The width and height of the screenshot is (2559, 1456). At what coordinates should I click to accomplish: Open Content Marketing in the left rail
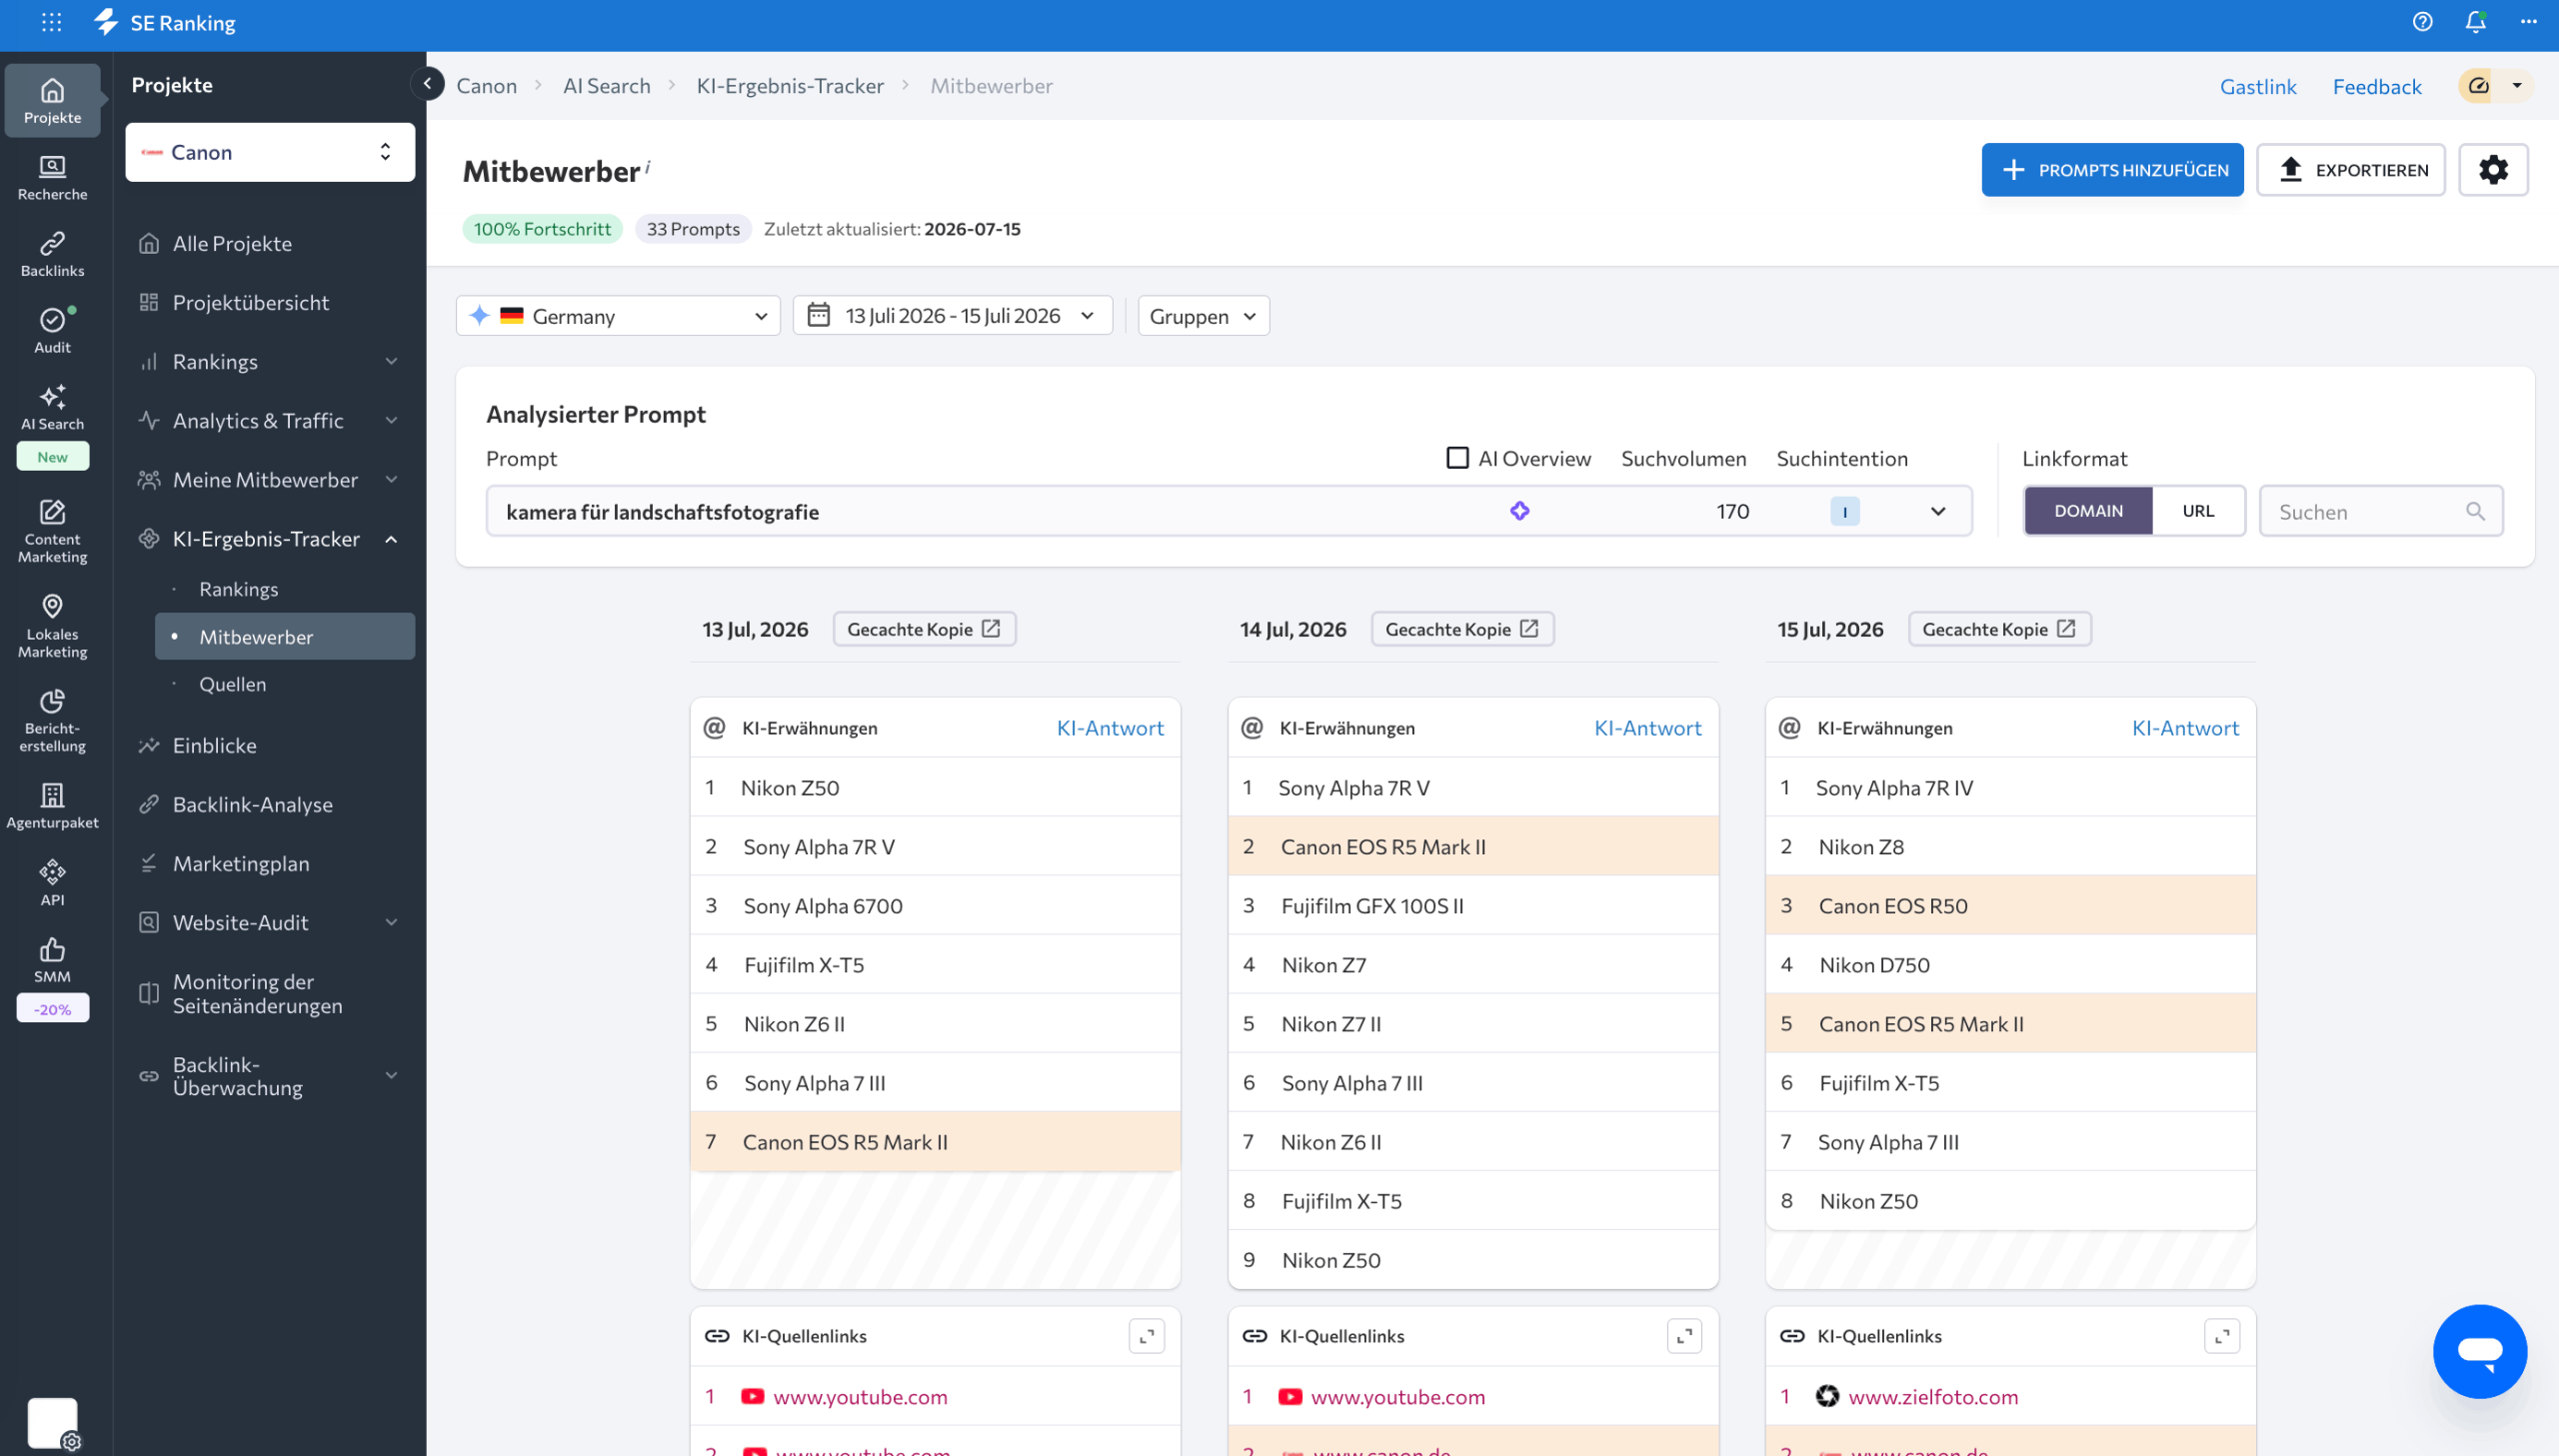tap(53, 532)
